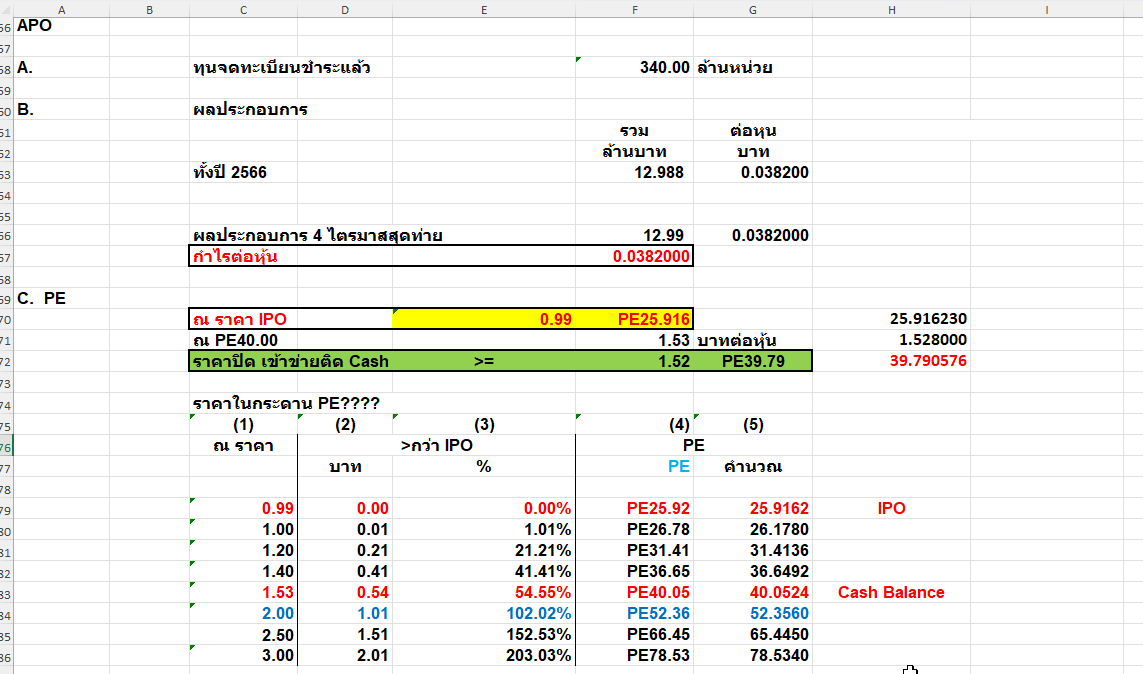The height and width of the screenshot is (674, 1143).
Task: Select cell with value 340.00
Action: [x=635, y=68]
